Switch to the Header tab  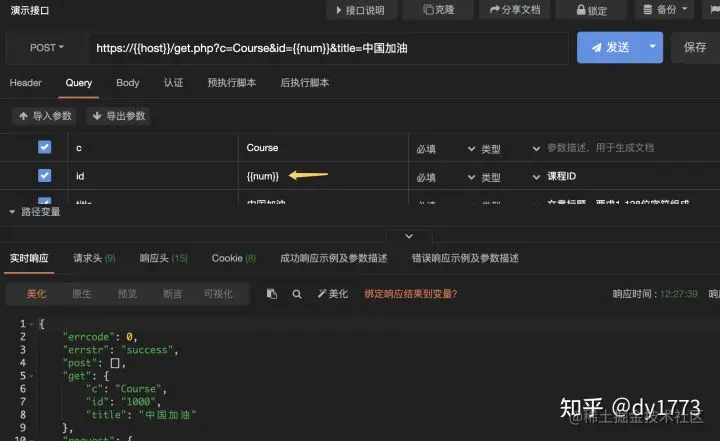coord(25,83)
